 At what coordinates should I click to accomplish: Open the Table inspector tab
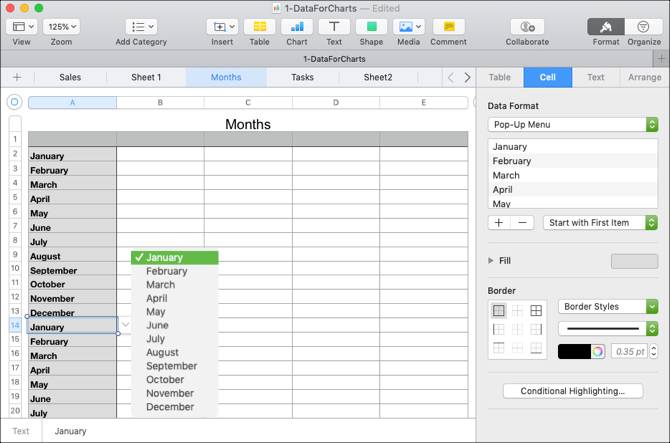point(500,77)
